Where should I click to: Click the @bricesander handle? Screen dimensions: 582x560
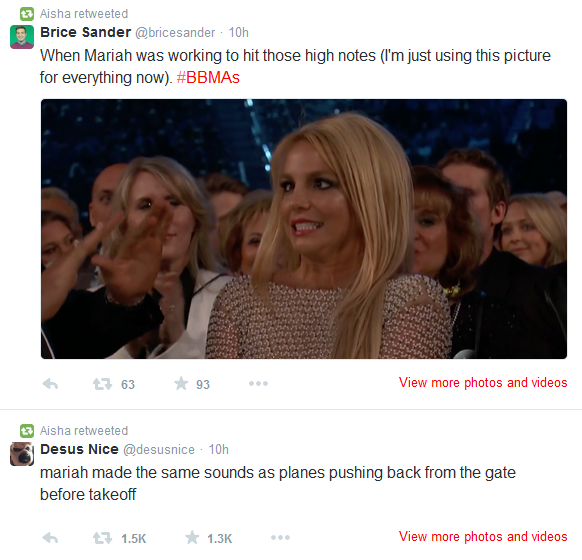click(175, 33)
